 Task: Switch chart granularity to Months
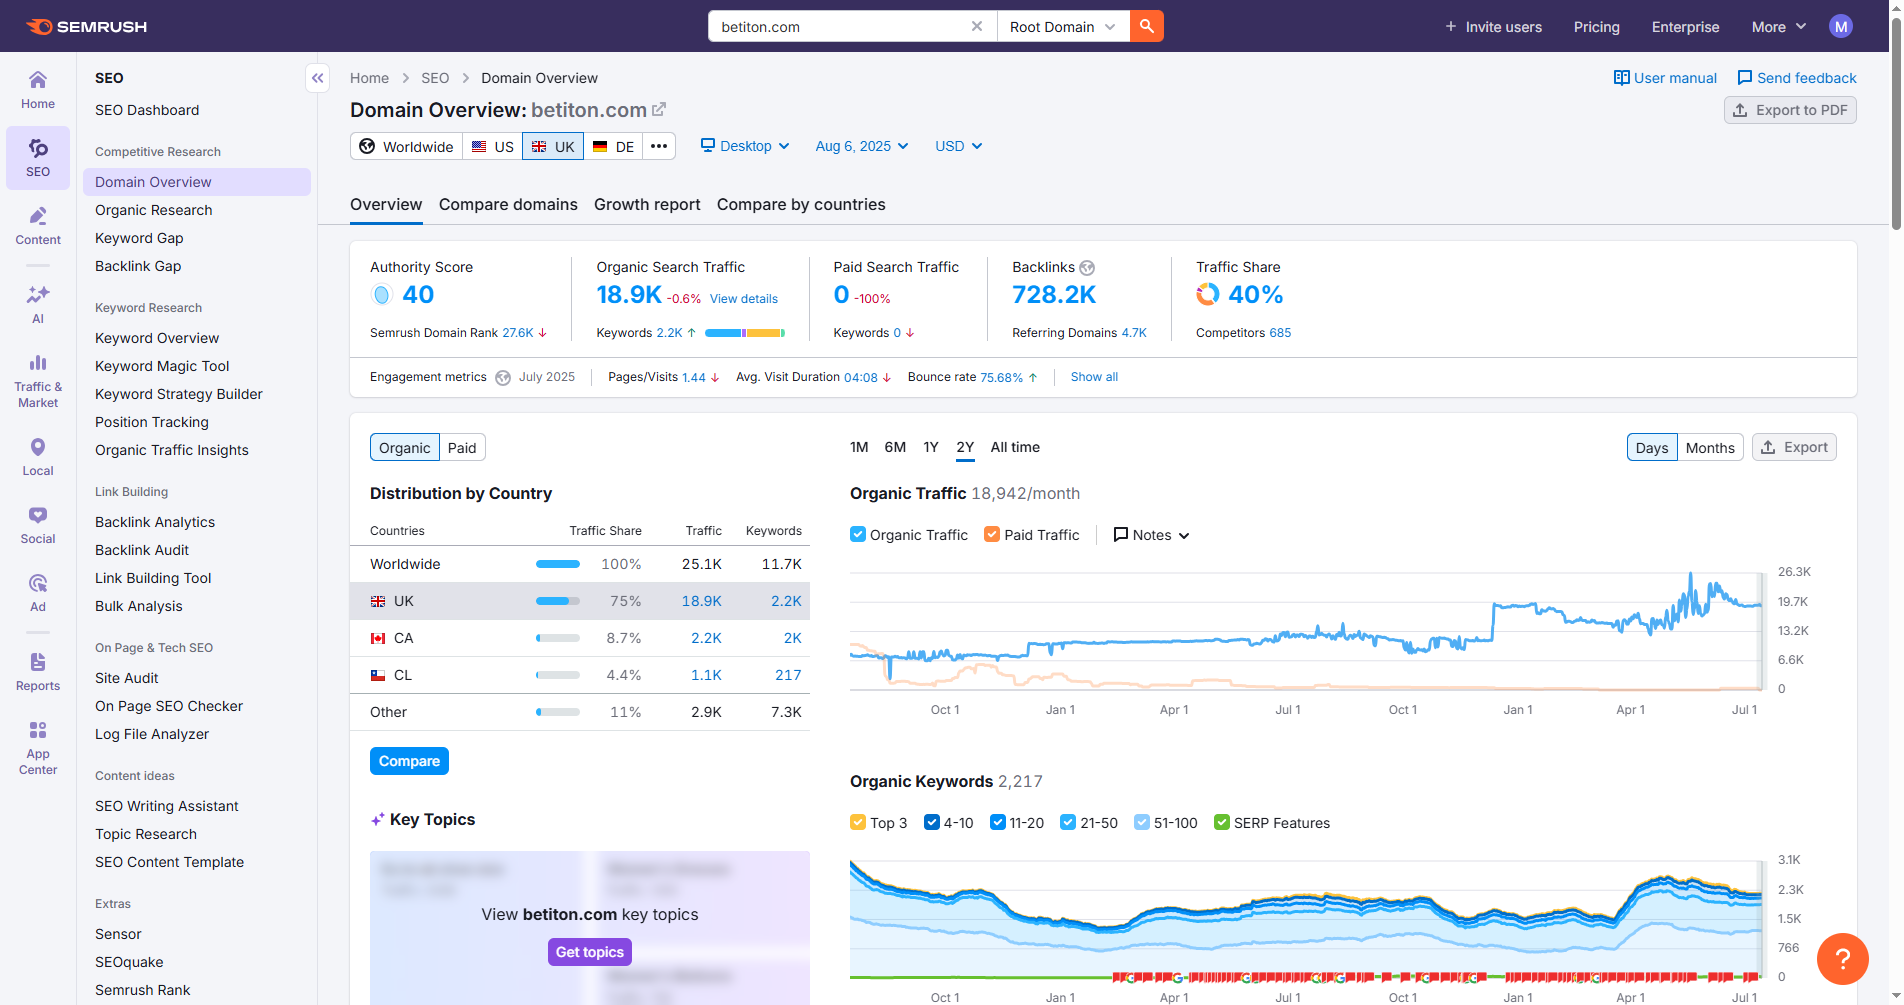pyautogui.click(x=1710, y=447)
